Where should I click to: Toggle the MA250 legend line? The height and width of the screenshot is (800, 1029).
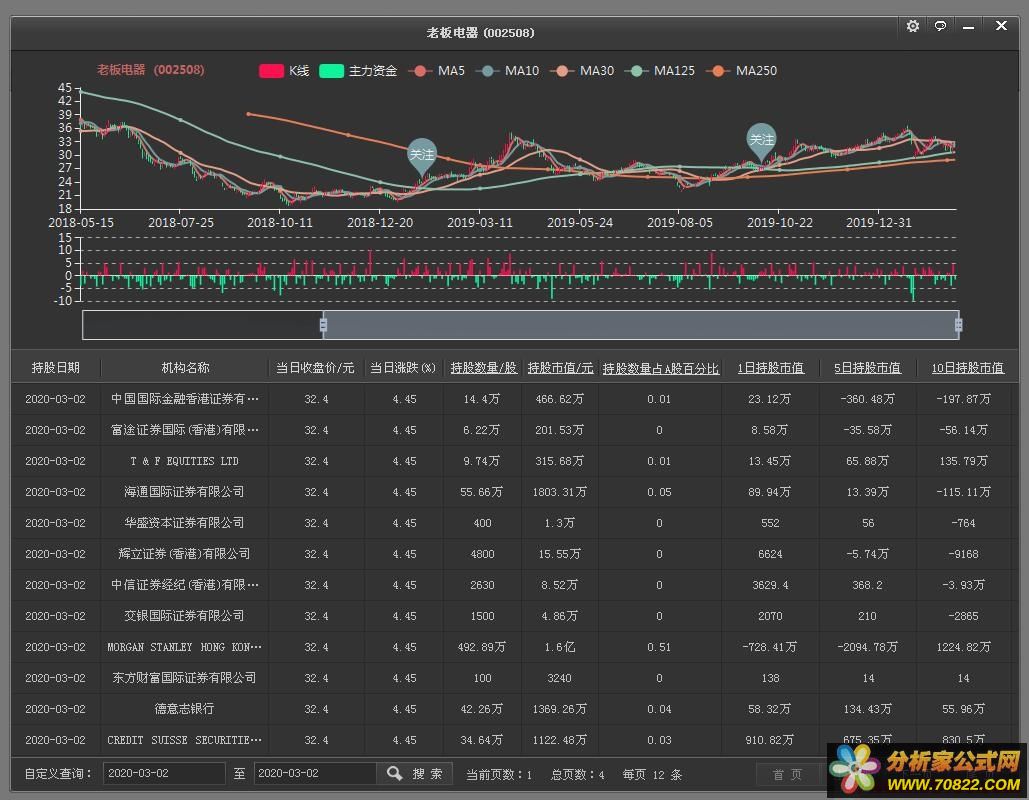742,71
